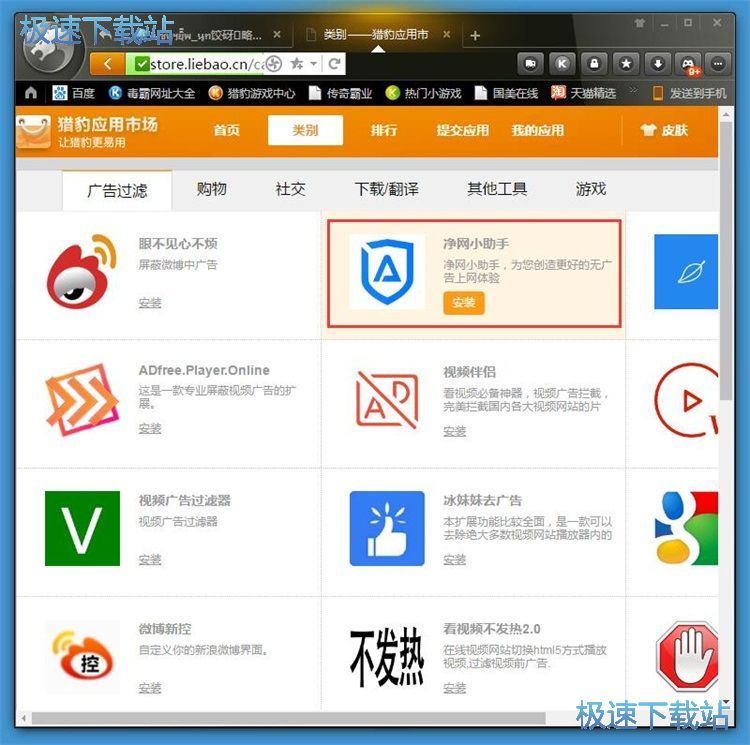
Task: Open the dropdown arrow beside the bookmark star
Action: coord(314,64)
